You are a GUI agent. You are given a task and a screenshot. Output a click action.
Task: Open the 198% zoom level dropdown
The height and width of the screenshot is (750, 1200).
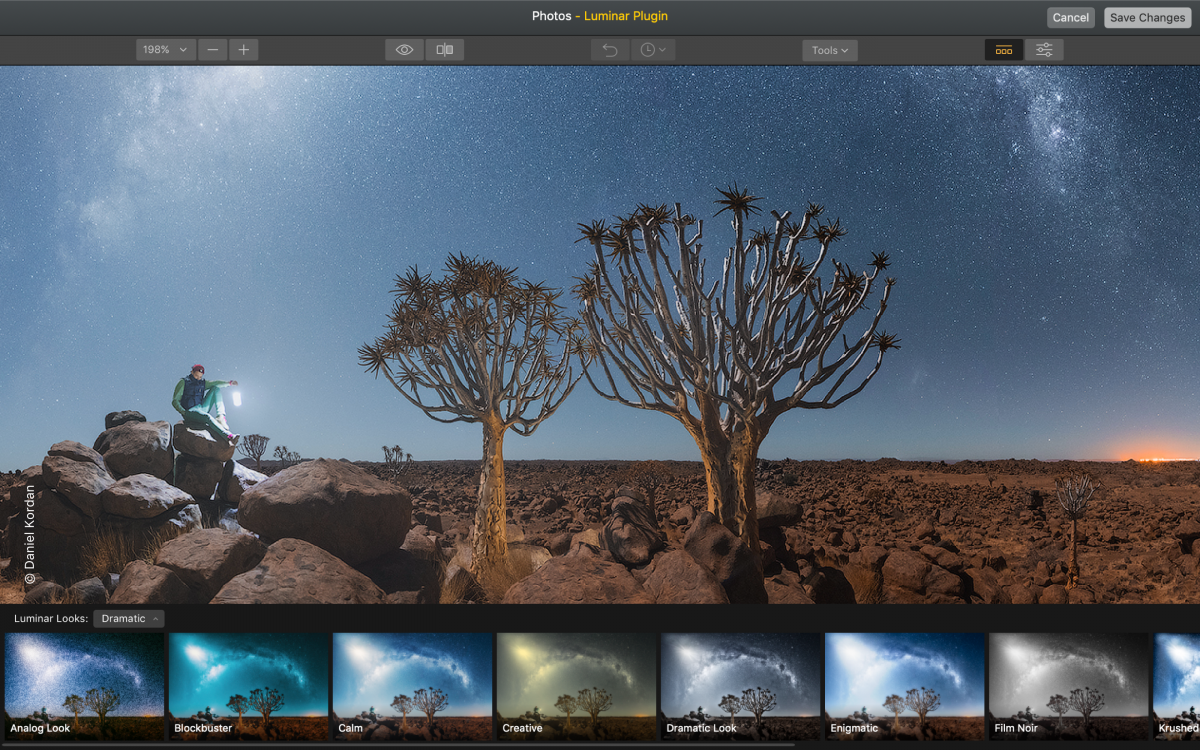(x=165, y=50)
